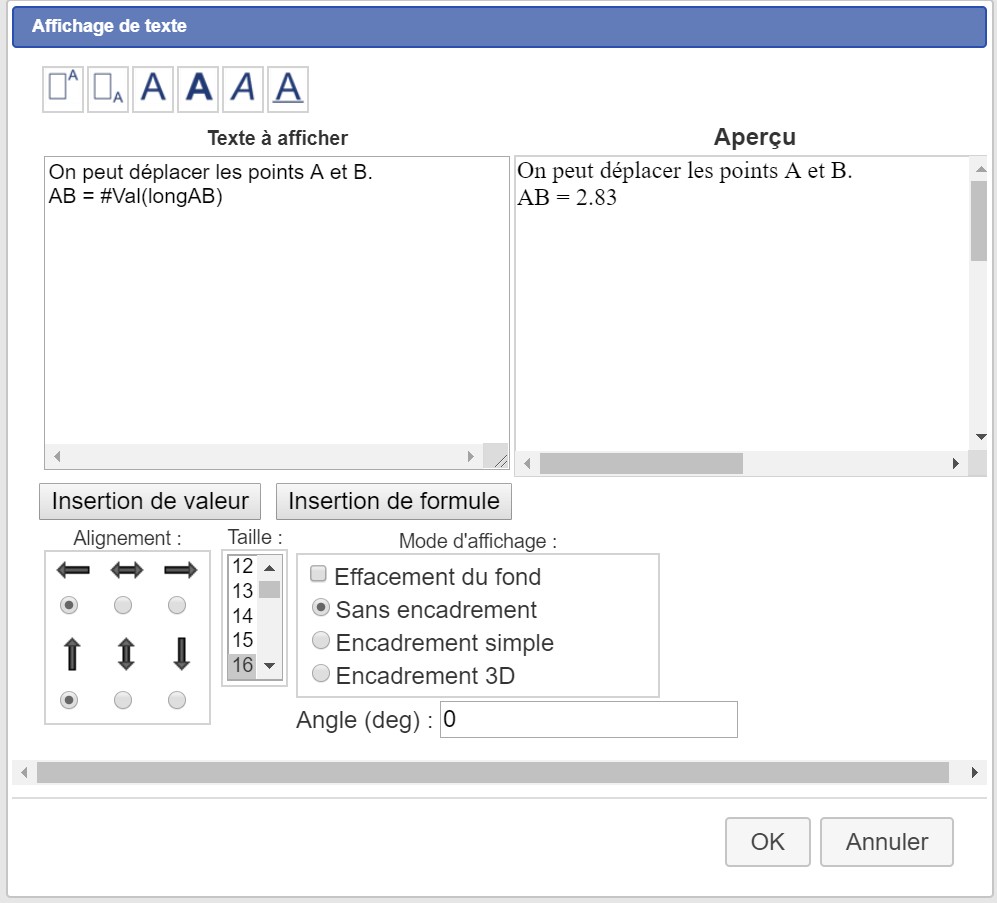This screenshot has height=903, width=997.
Task: Toggle the bold A formatting icon
Action: click(x=199, y=88)
